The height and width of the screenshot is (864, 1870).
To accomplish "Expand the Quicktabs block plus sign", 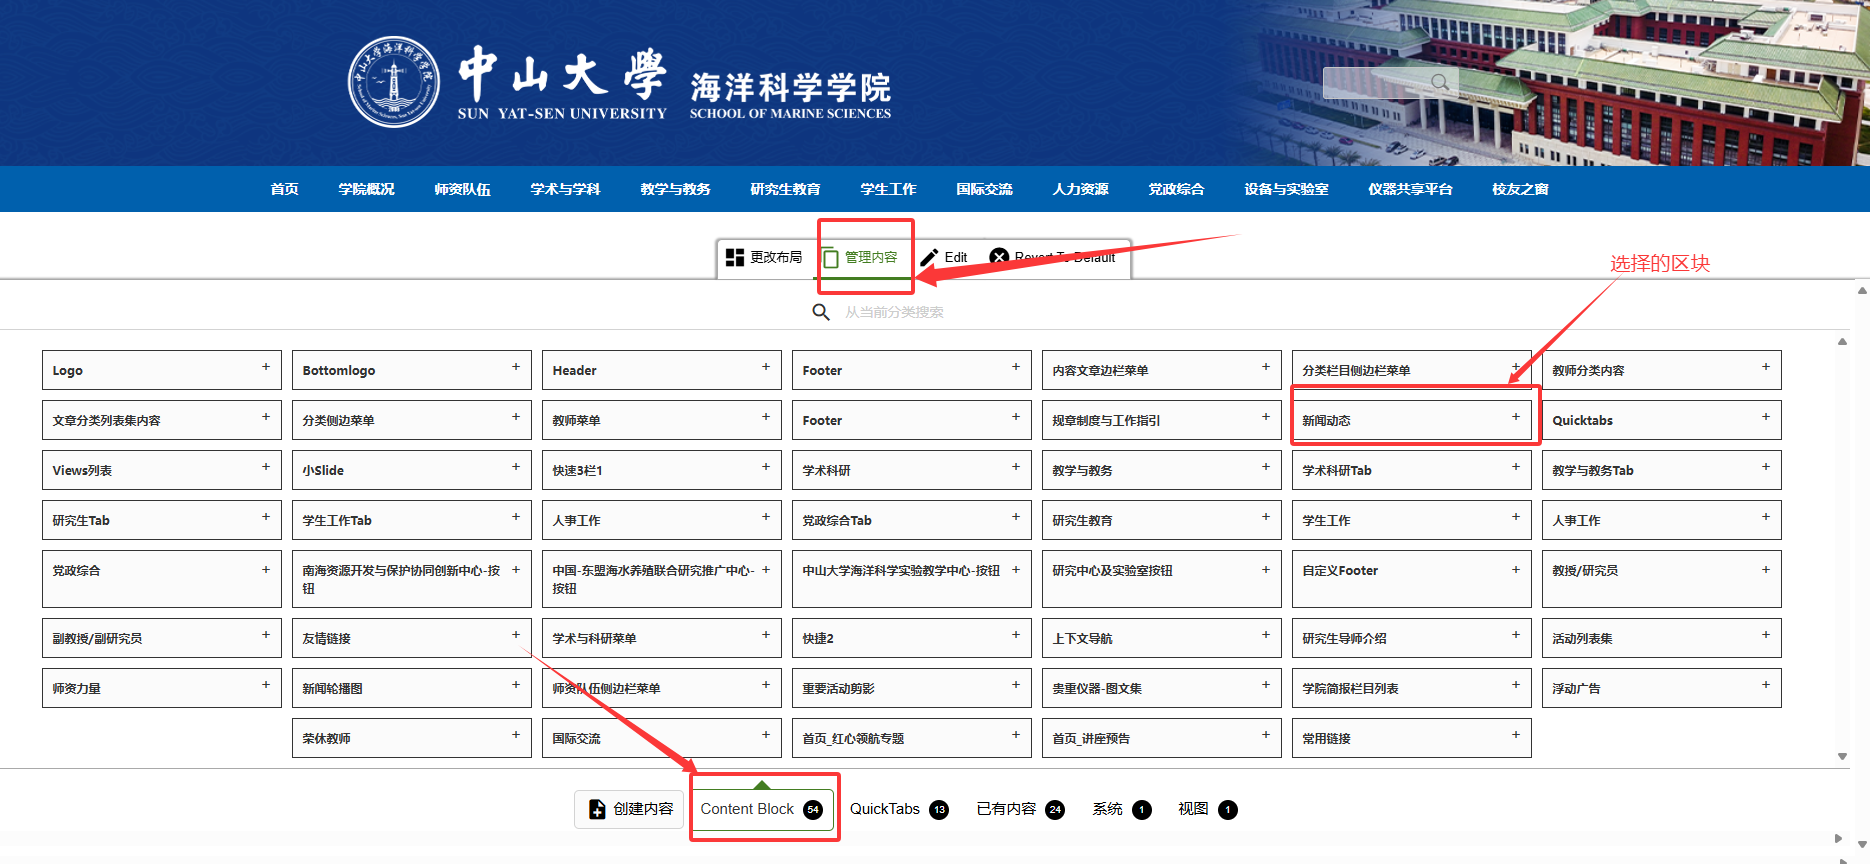I will pos(1765,417).
